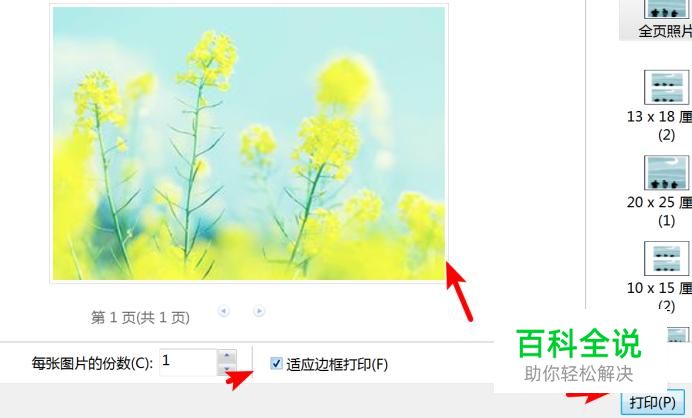Select the 20 x 25 厘米 (1) label
This screenshot has height=418, width=692.
pos(659,211)
